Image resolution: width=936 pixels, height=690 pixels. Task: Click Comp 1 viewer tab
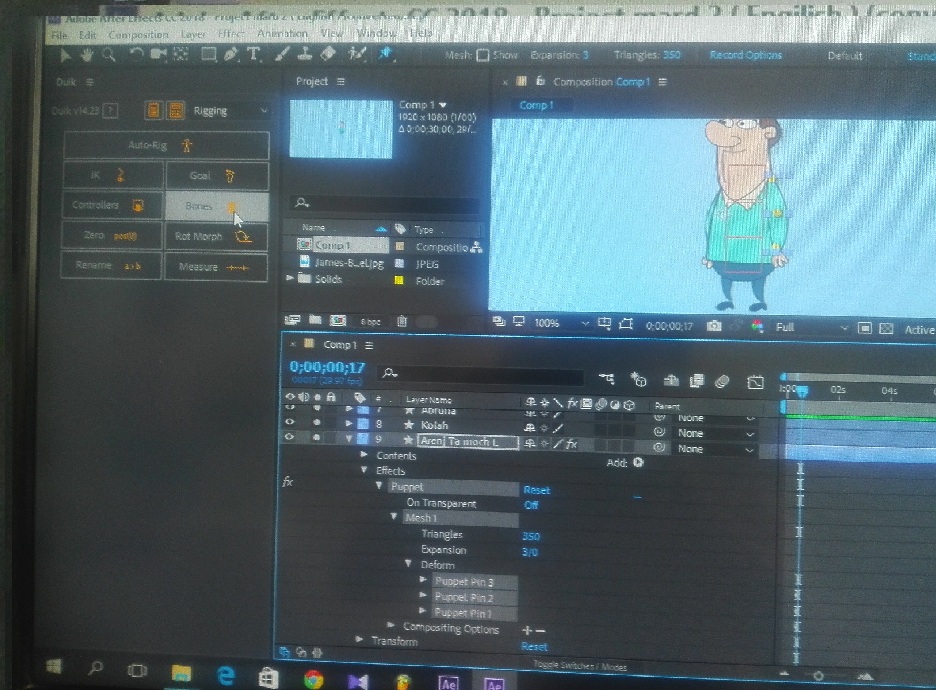[x=536, y=105]
